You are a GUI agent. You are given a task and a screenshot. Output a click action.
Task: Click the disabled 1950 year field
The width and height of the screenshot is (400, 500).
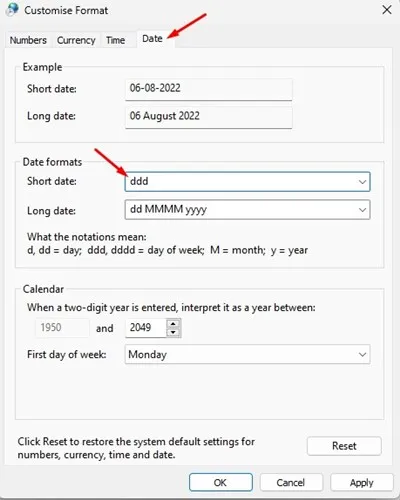(62, 328)
